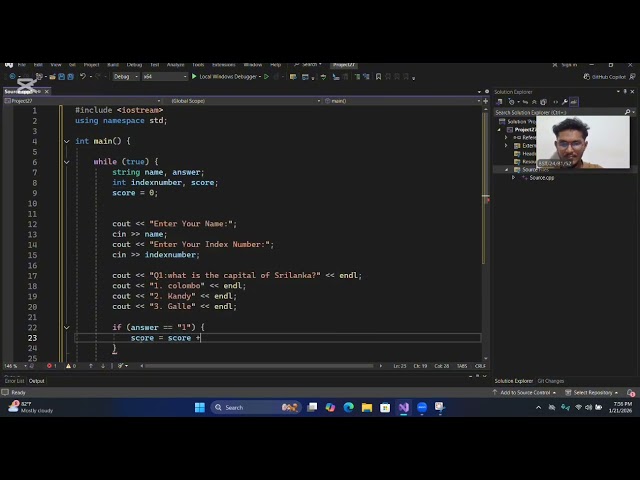Viewport: 640px width, 480px height.
Task: Open Properties wrench icon in Solution Explorer
Action: tap(564, 102)
